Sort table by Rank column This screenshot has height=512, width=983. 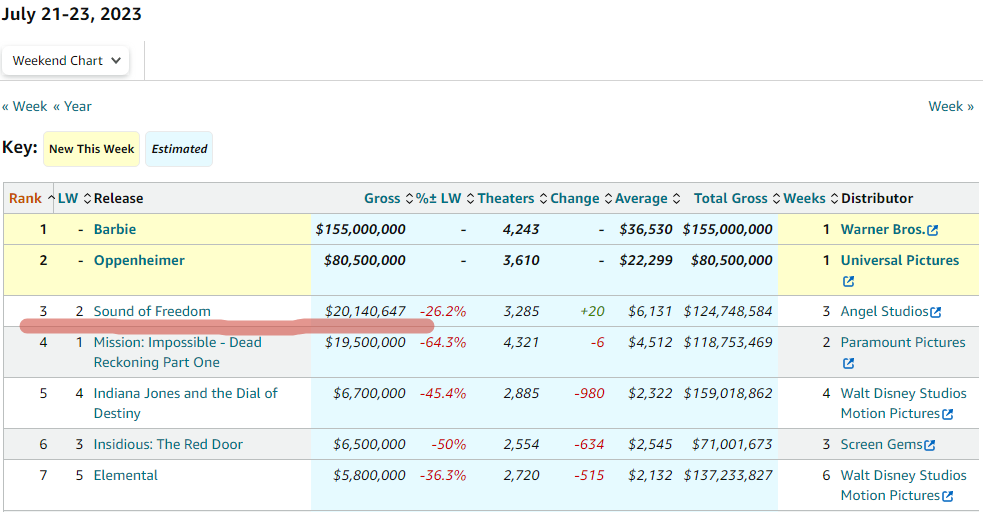(31, 199)
